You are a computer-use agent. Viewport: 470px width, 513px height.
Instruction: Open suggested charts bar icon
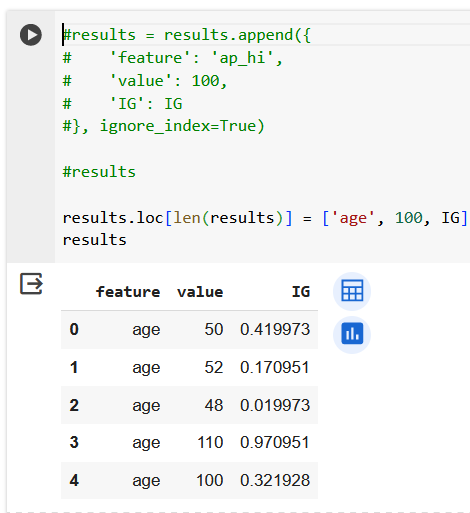(x=352, y=334)
